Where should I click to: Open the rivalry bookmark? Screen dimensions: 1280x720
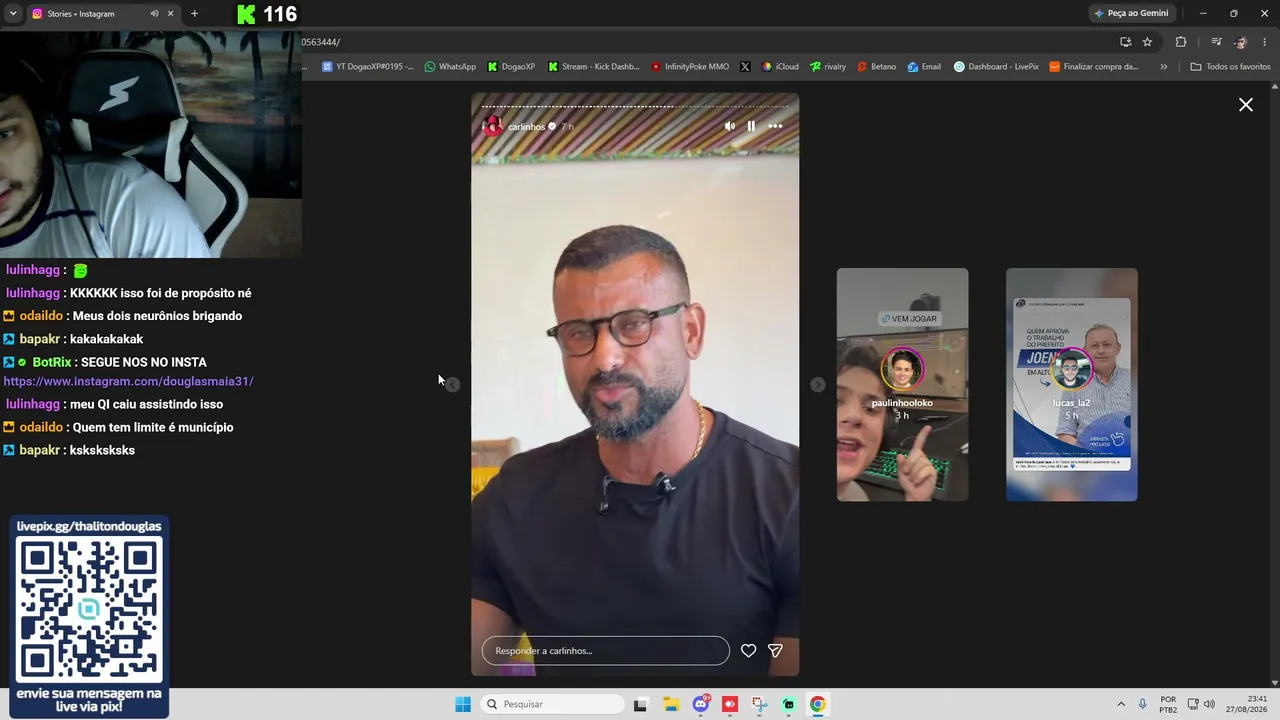tap(828, 67)
